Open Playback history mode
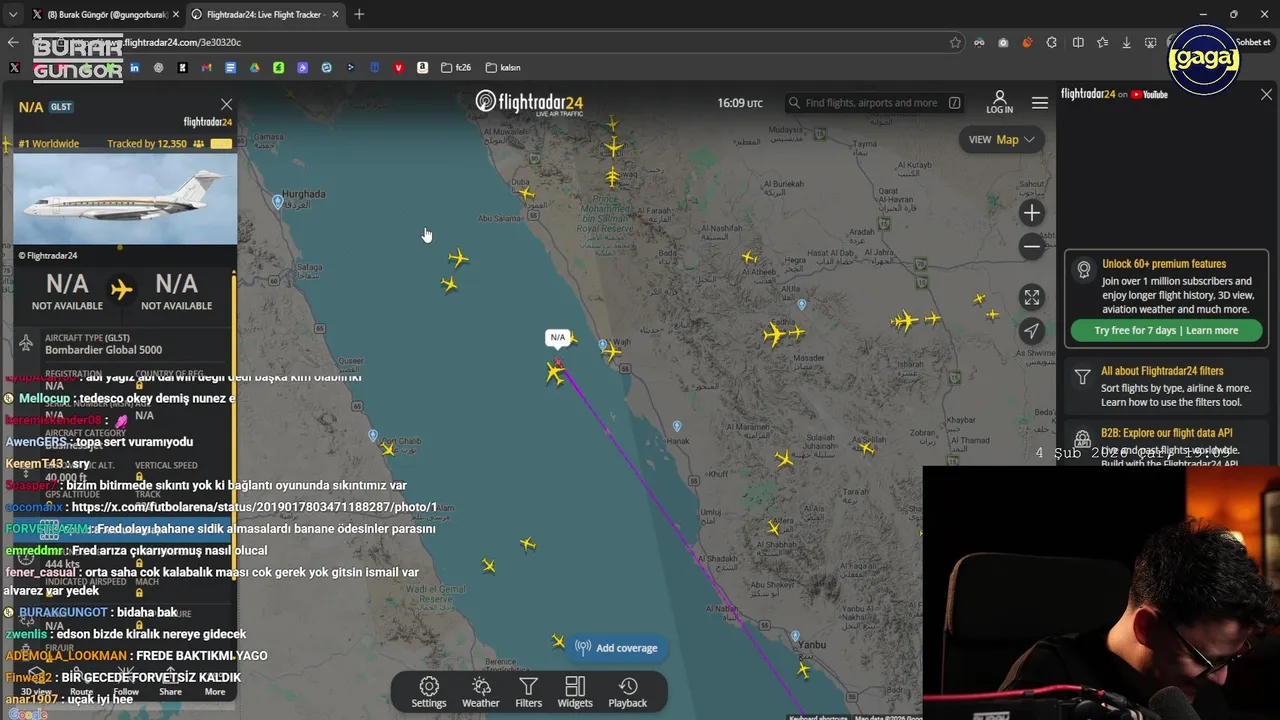1280x720 pixels. (628, 692)
